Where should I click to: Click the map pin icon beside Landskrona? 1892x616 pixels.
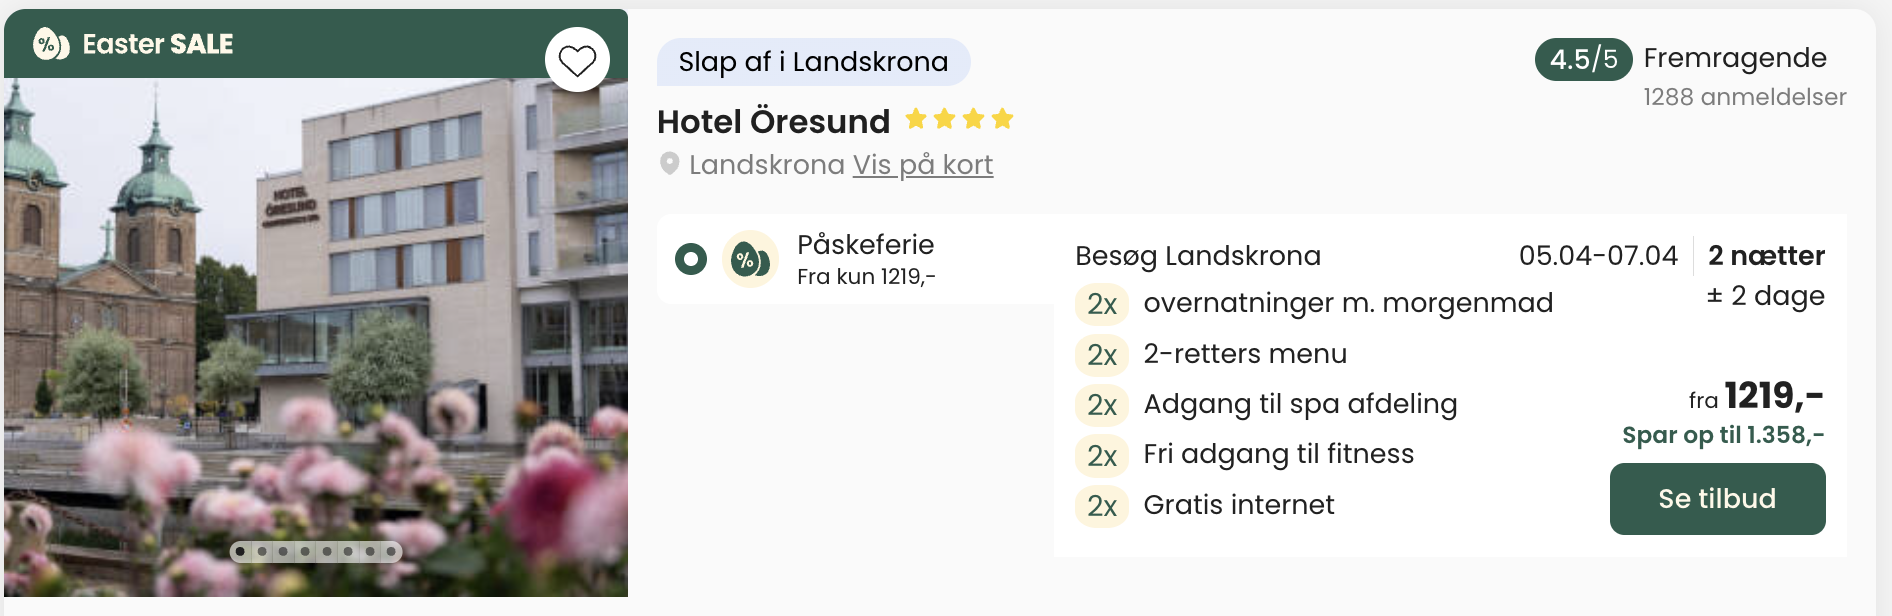[669, 164]
